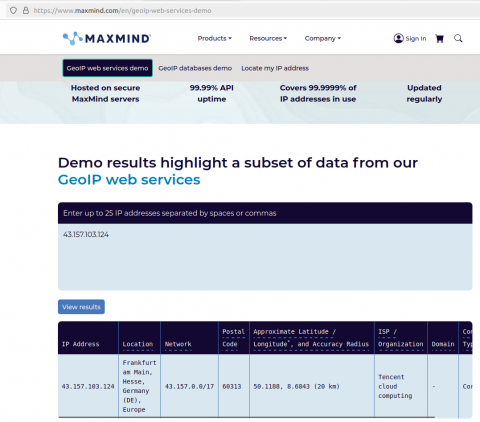Viewport: 480px width, 422px height.
Task: Click the Approximate Latitude / Longitude header
Action: (x=311, y=338)
